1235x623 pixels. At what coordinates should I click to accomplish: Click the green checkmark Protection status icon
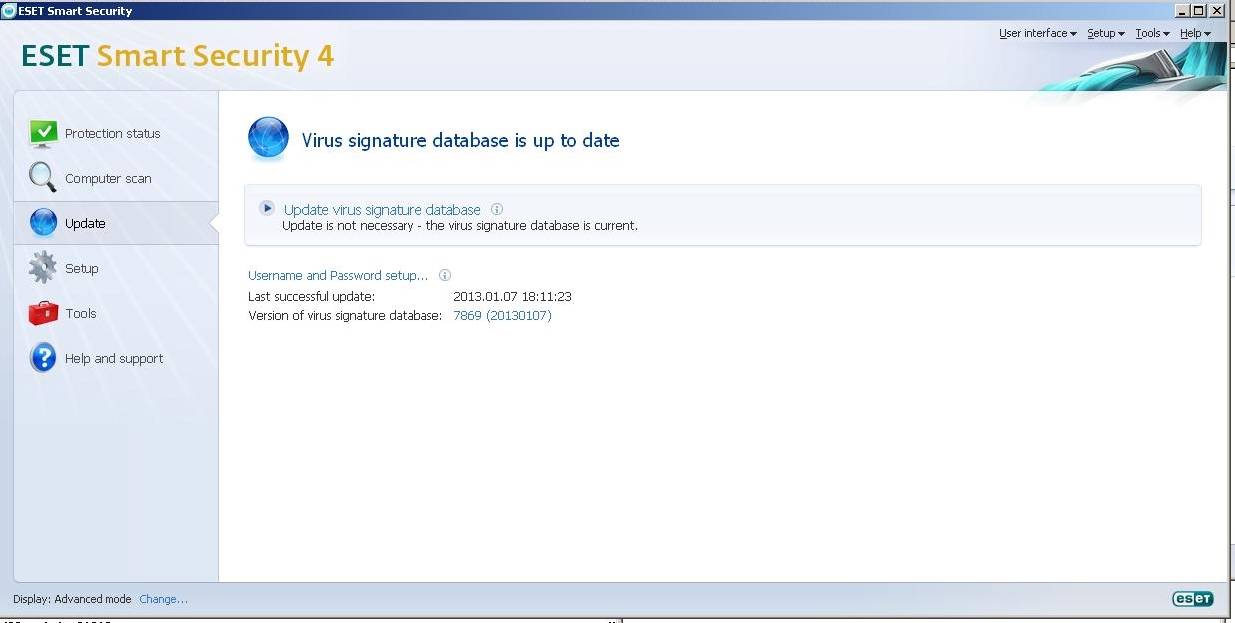[44, 133]
